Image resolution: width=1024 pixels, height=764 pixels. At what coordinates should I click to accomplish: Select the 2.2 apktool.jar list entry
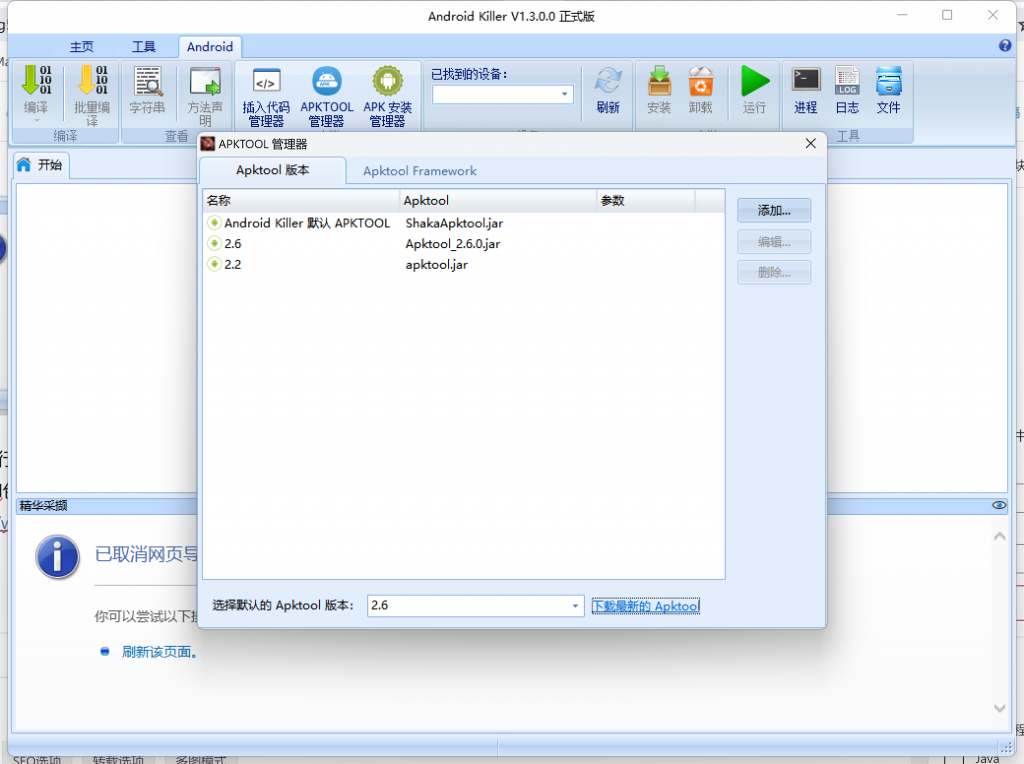coord(233,265)
